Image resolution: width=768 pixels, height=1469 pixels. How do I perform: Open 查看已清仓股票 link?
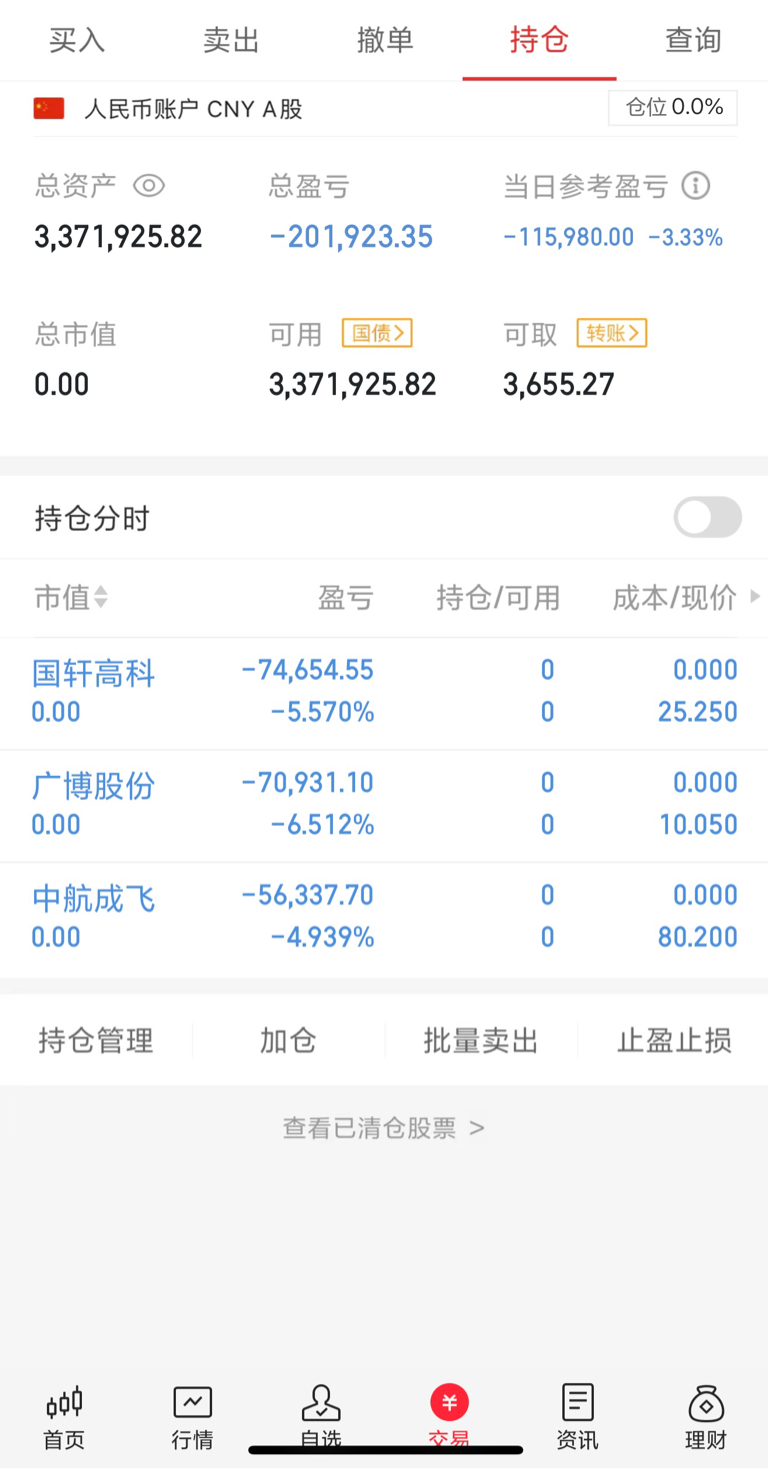pyautogui.click(x=384, y=1128)
